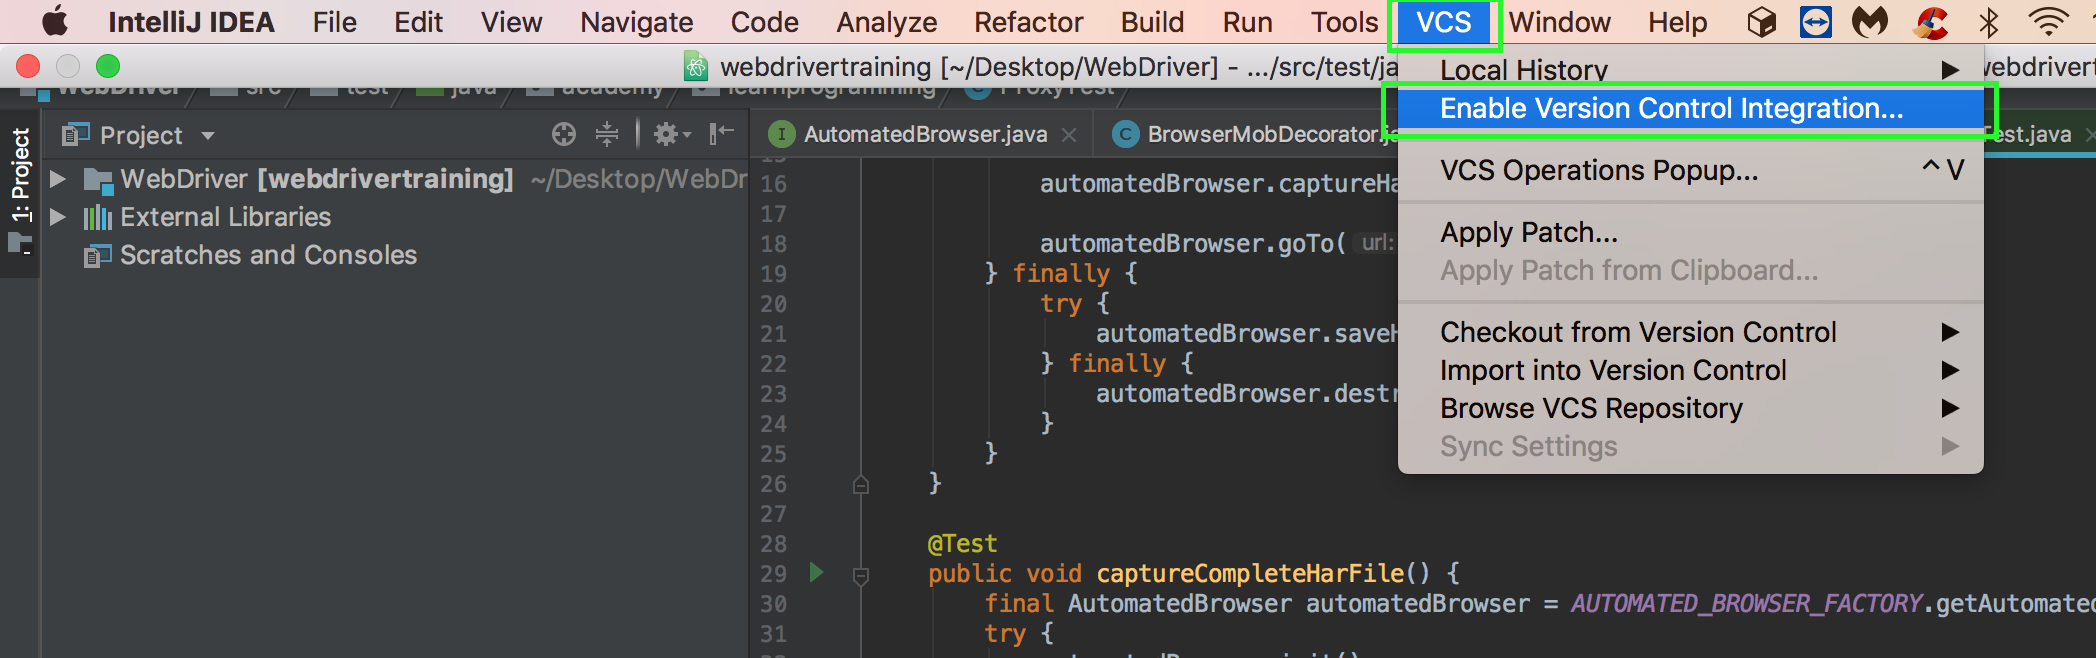This screenshot has width=2096, height=658.
Task: Toggle the code fold marker at line 26
Action: (861, 485)
